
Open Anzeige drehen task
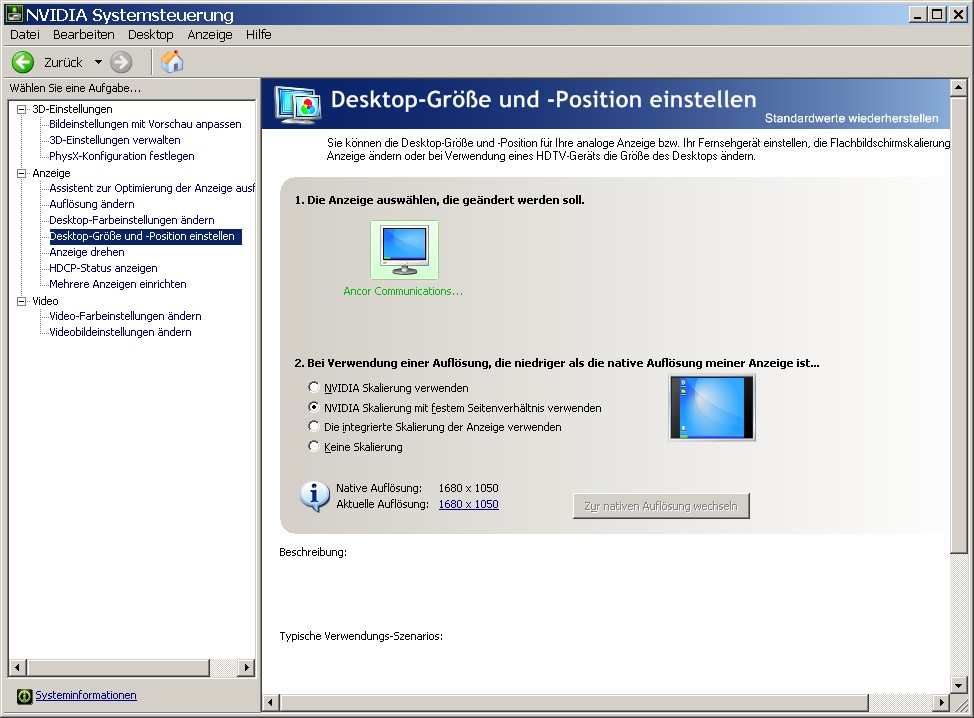[87, 252]
